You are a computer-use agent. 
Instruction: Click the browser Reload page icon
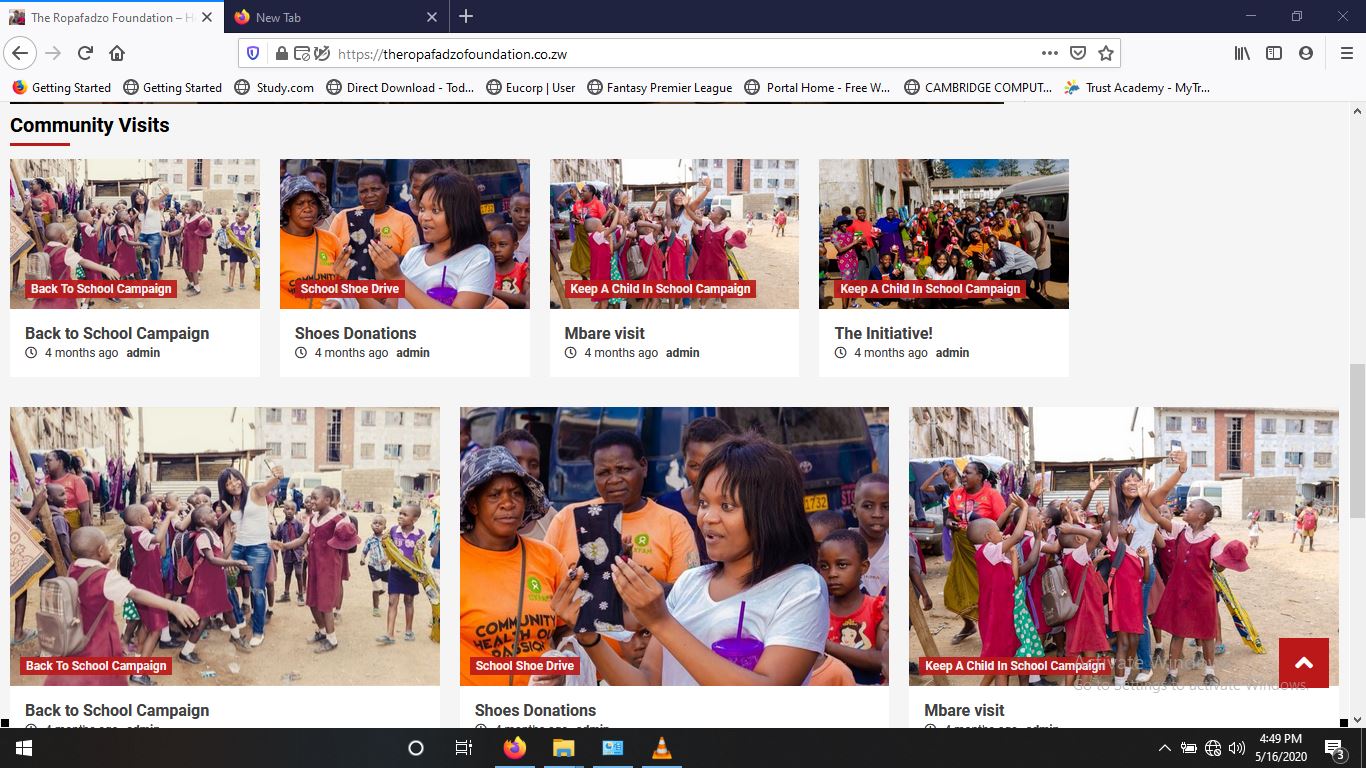(85, 53)
